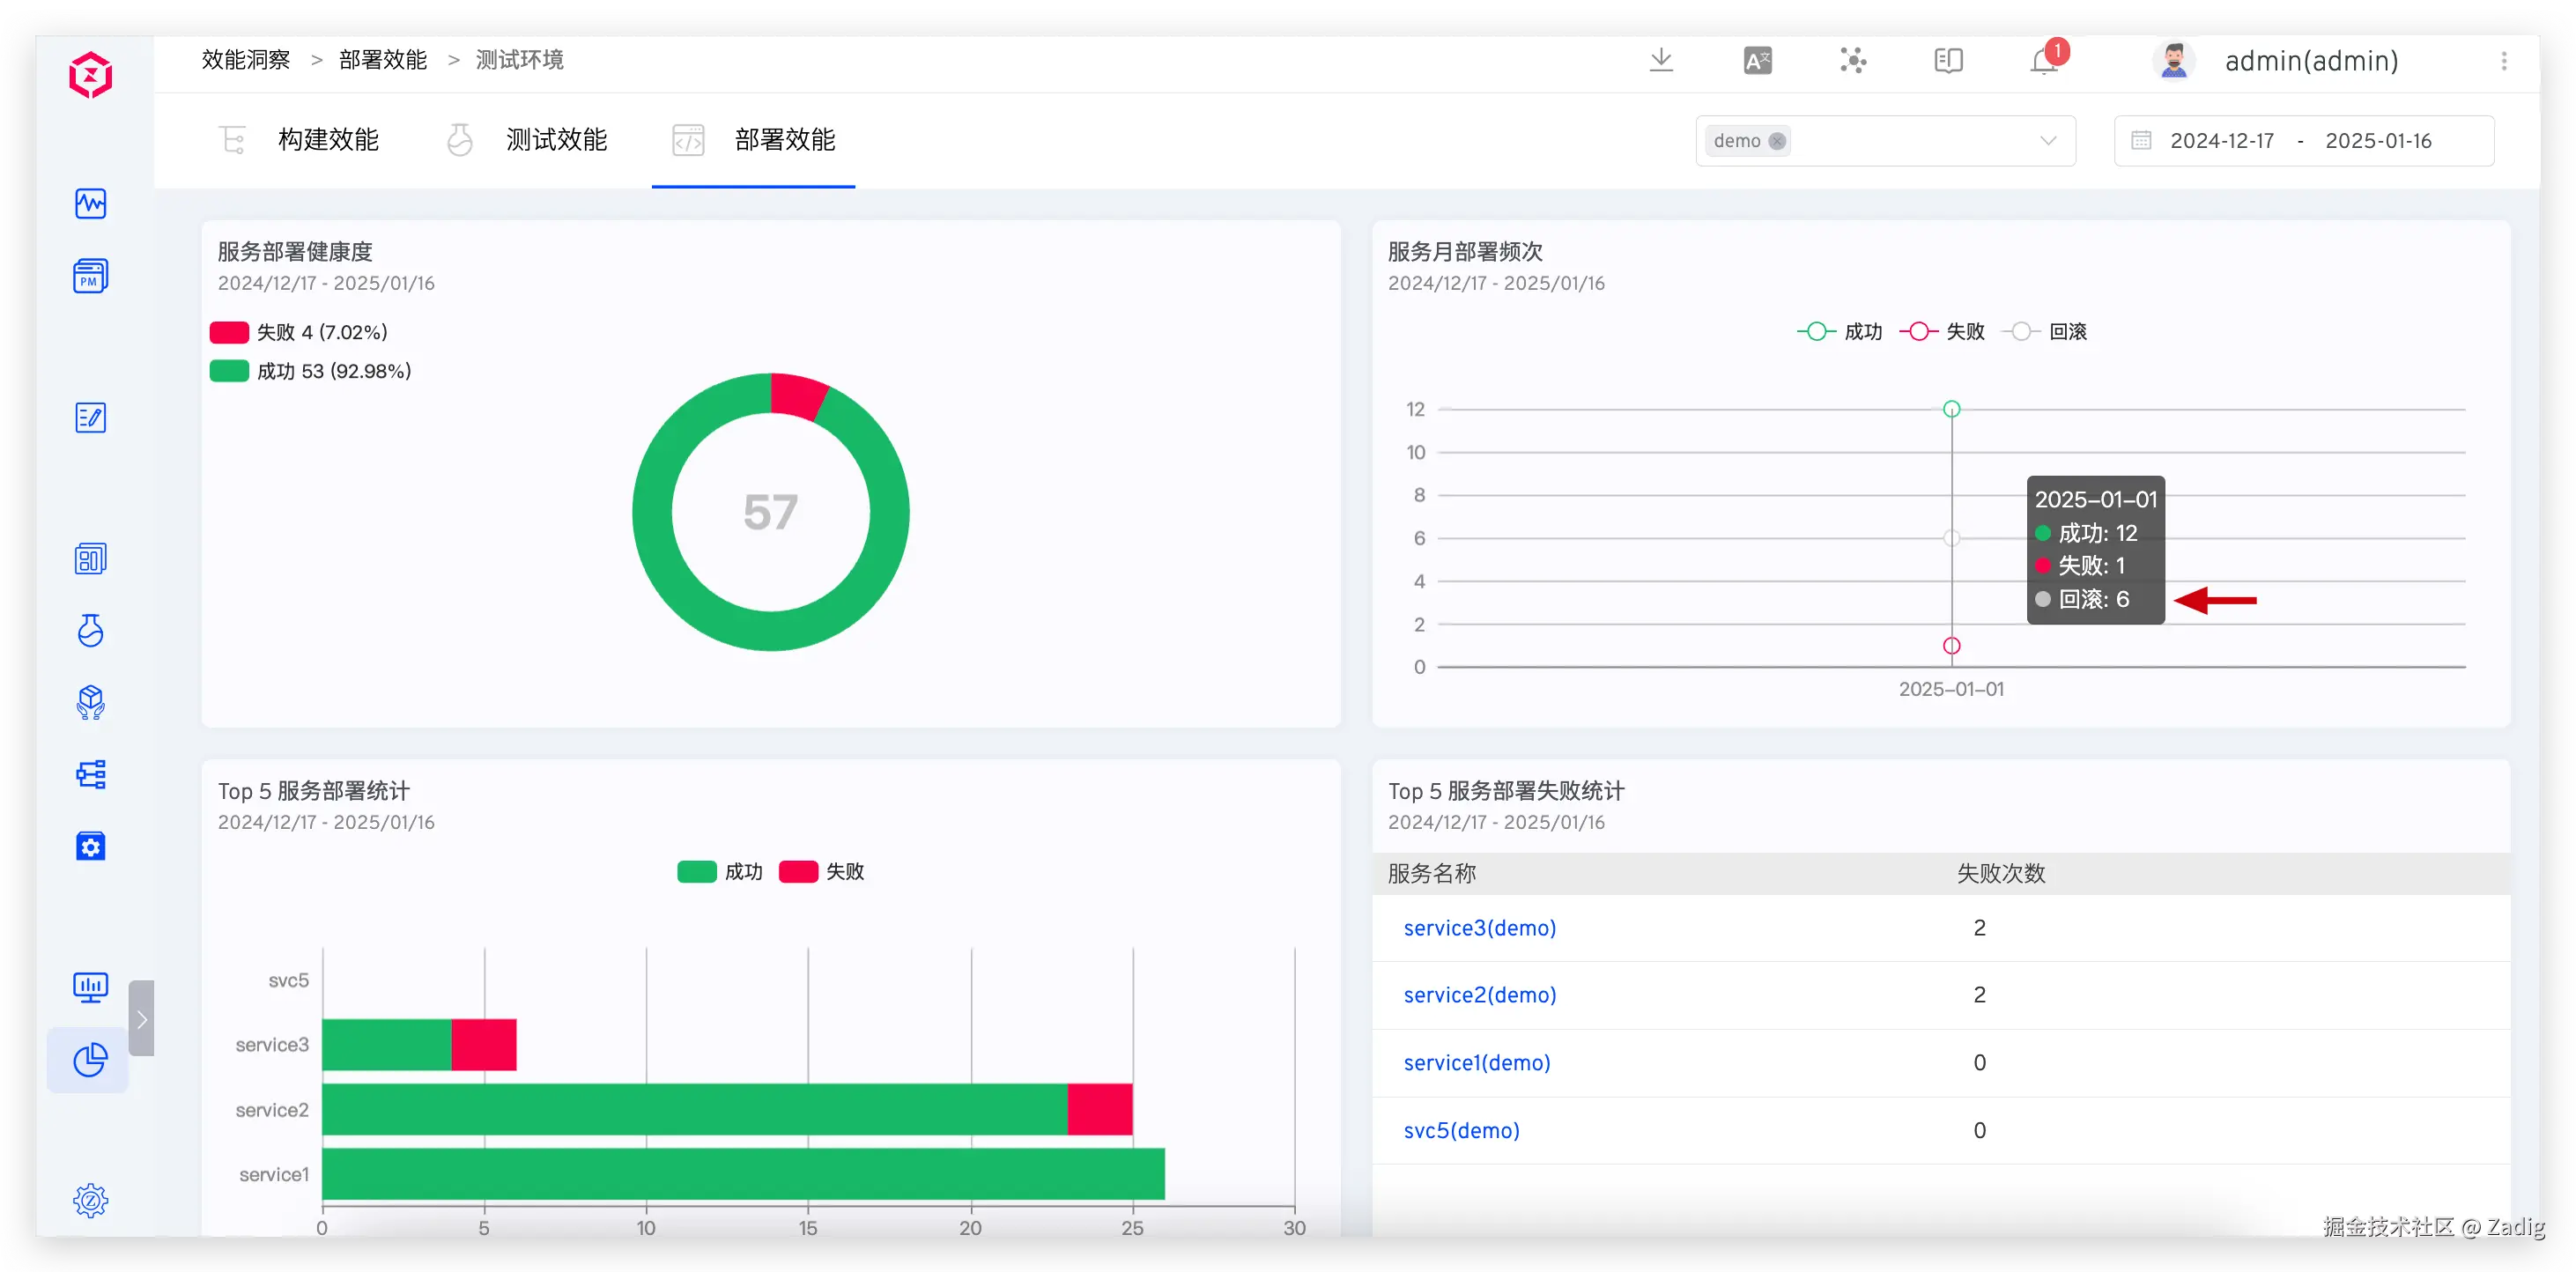
Task: Click the PM project icon in sidebar
Action: coord(90,276)
